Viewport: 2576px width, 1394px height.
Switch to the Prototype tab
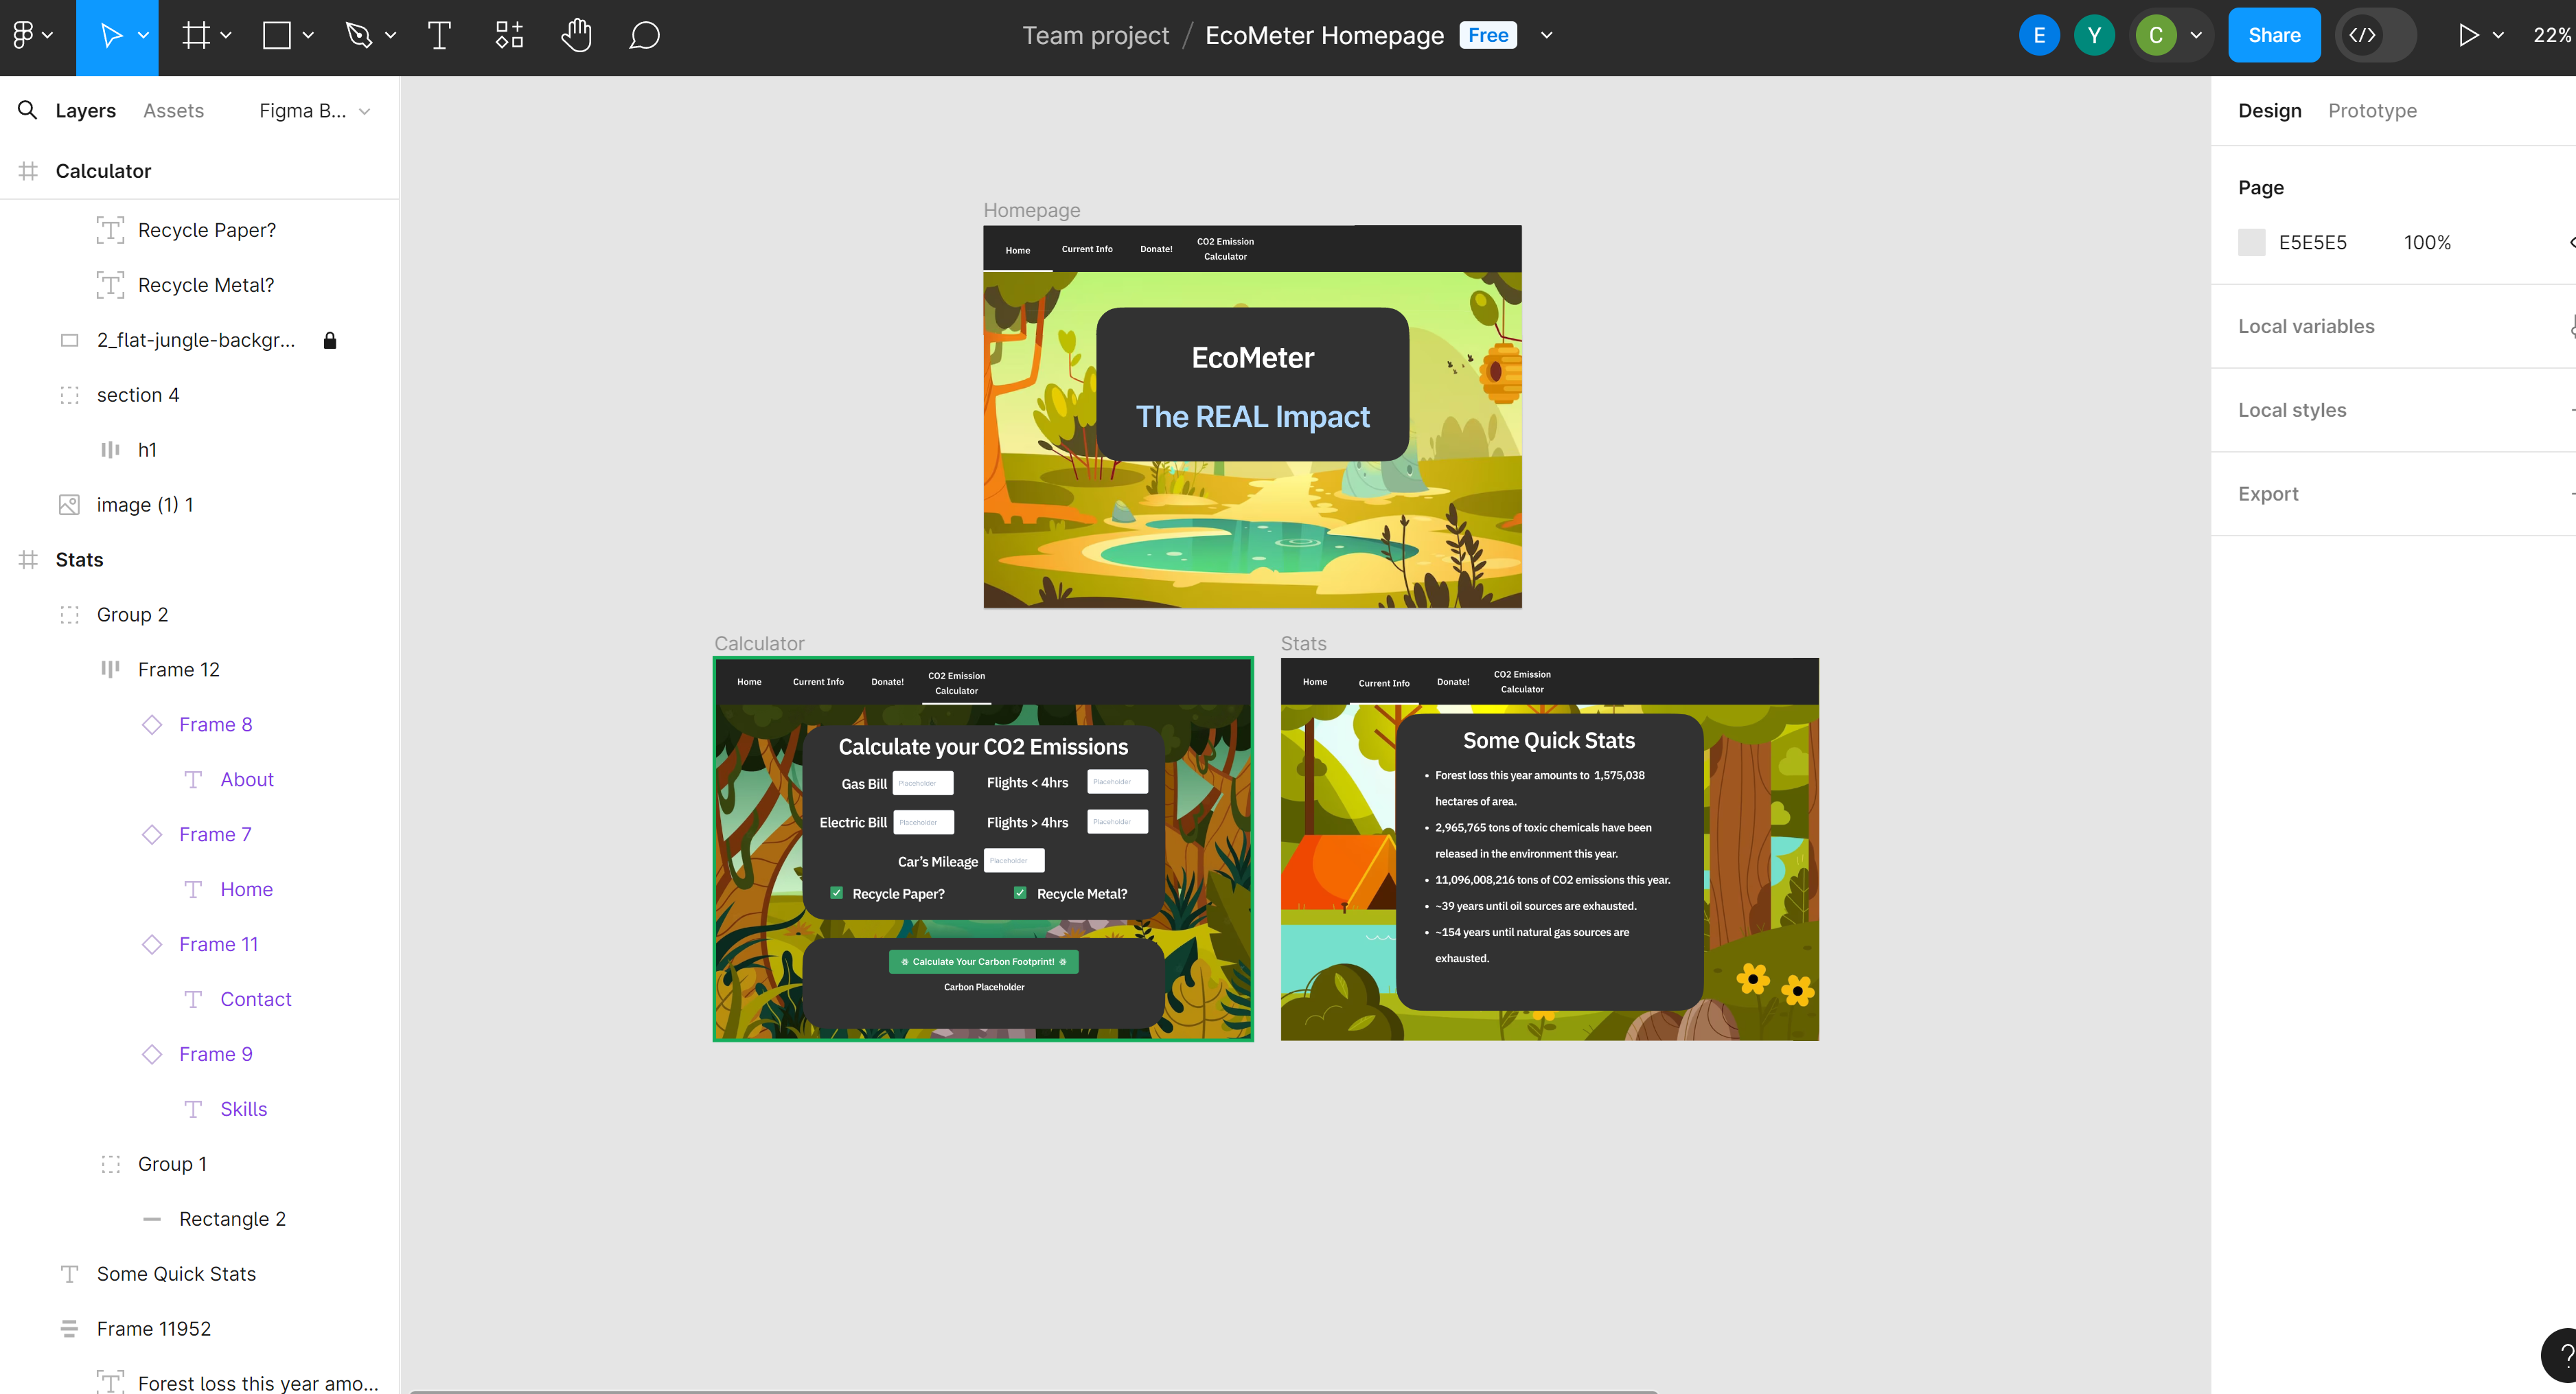(x=2372, y=111)
